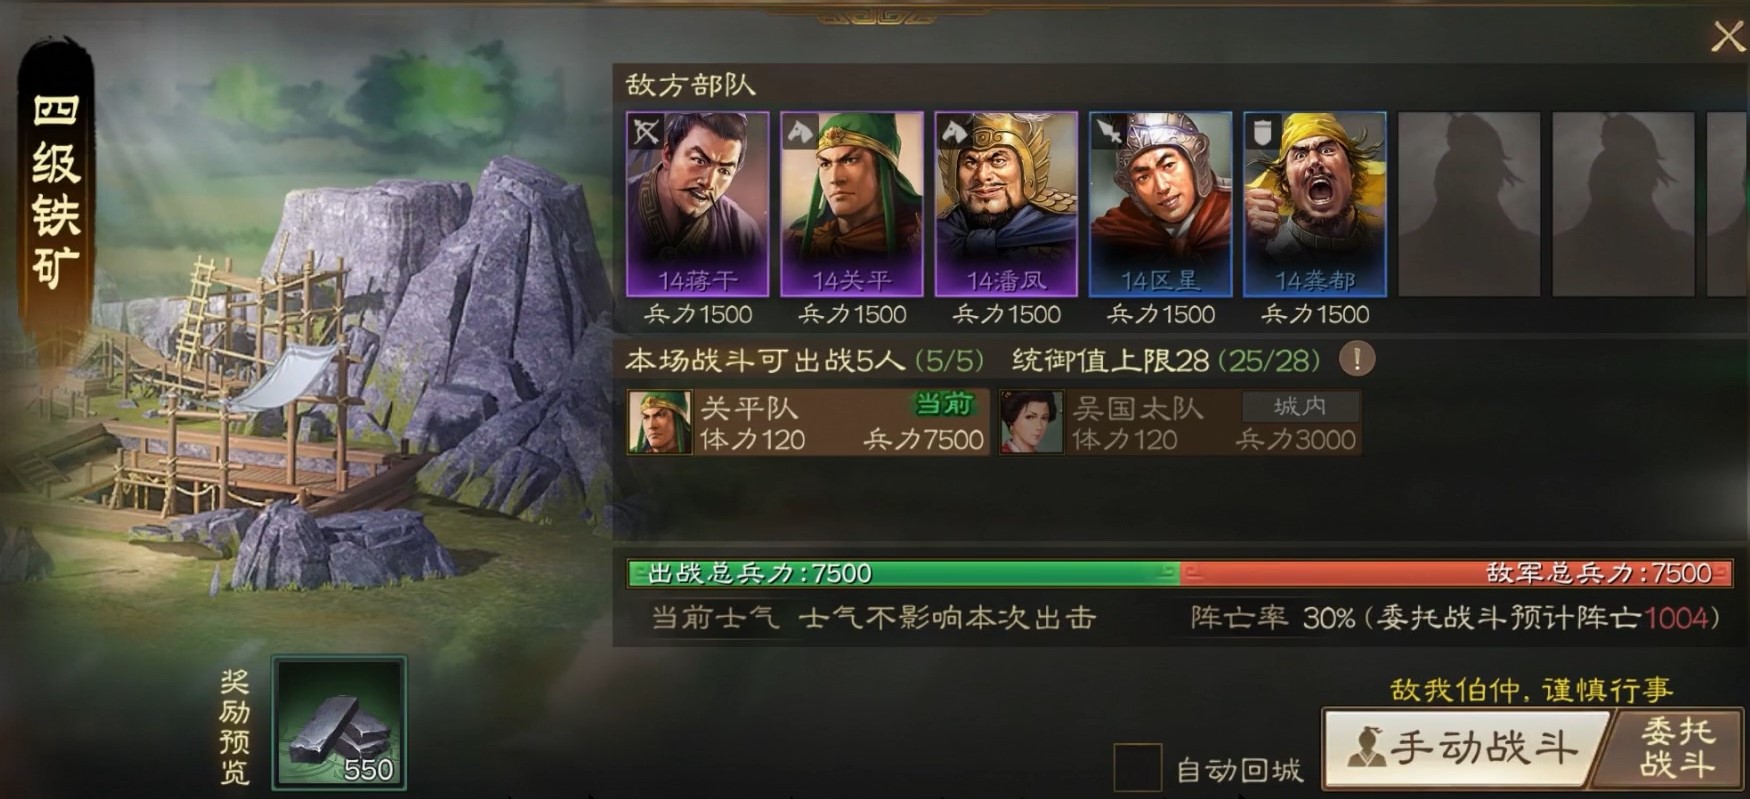Image resolution: width=1750 pixels, height=799 pixels.
Task: Click the troop-type icon on 区星 card
Action: (x=1109, y=131)
